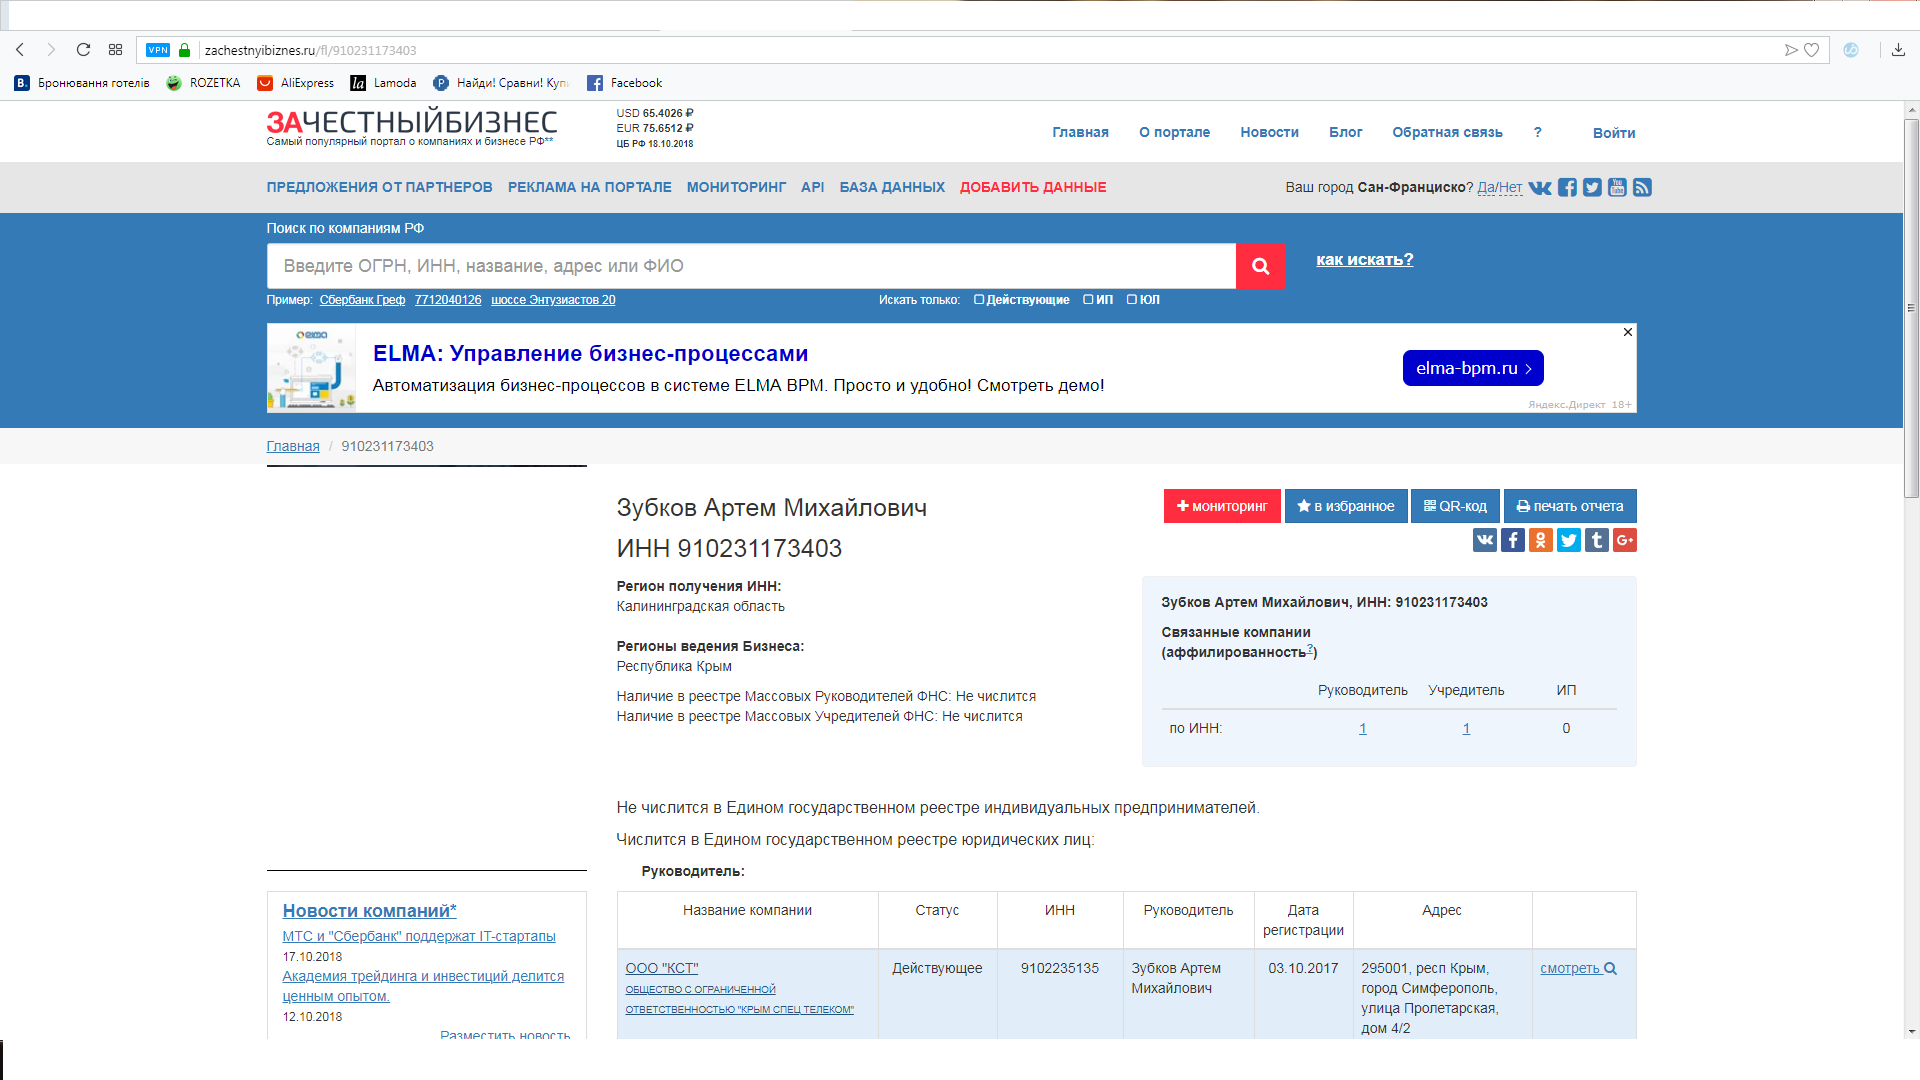
Task: Click elma-bpm.ru ad button
Action: click(1473, 368)
